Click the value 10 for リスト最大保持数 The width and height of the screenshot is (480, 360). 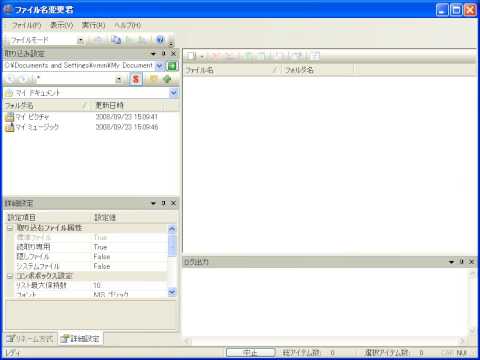click(x=97, y=286)
